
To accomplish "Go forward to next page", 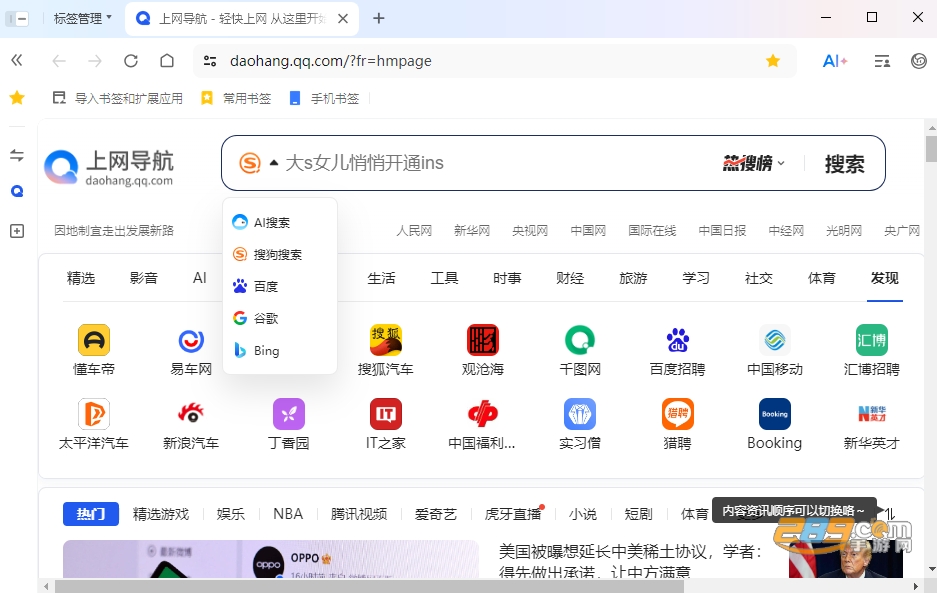I will click(x=95, y=61).
